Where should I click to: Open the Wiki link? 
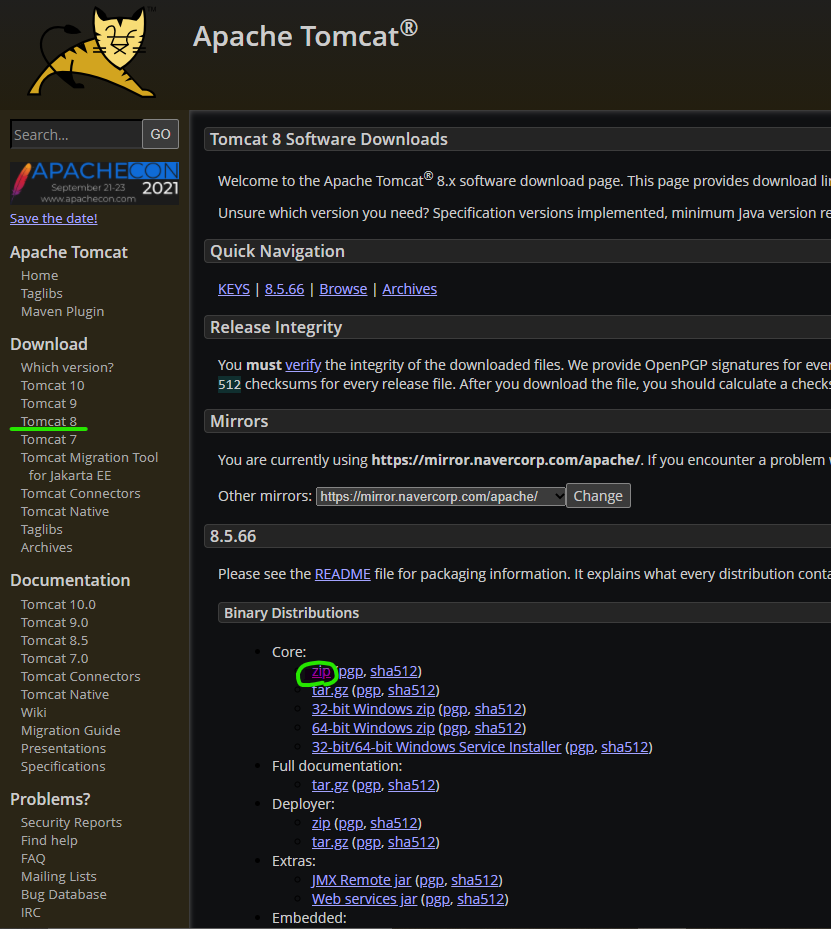[x=33, y=713]
